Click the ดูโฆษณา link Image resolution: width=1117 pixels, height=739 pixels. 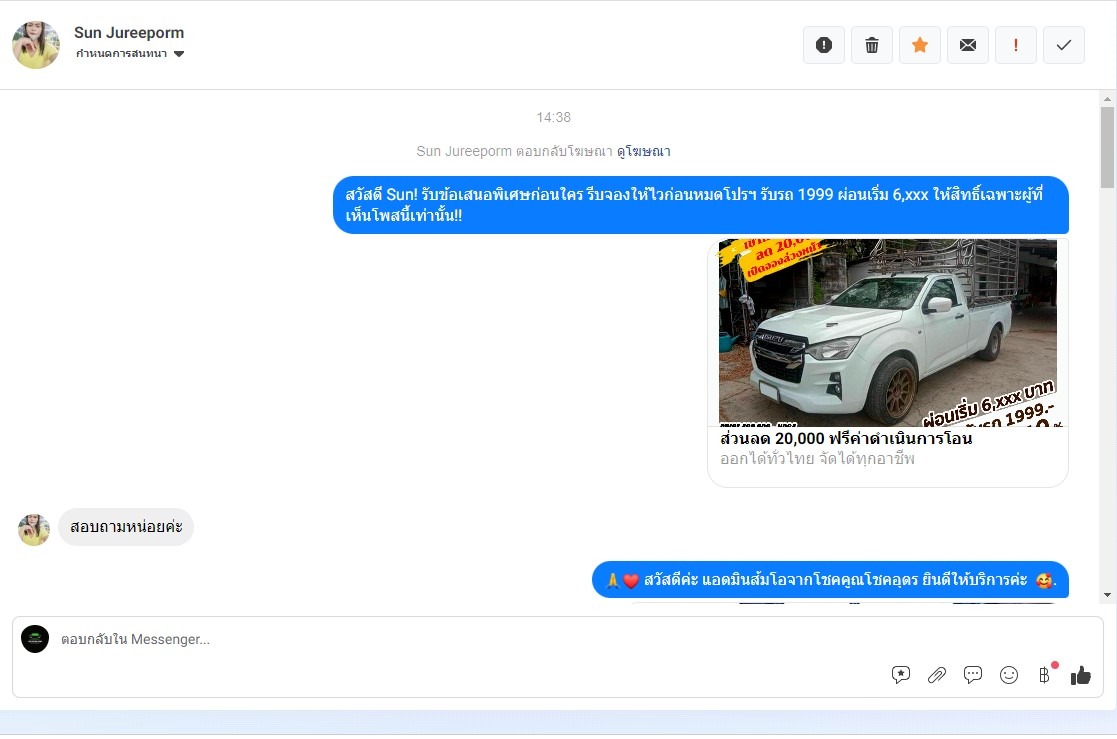(x=643, y=152)
